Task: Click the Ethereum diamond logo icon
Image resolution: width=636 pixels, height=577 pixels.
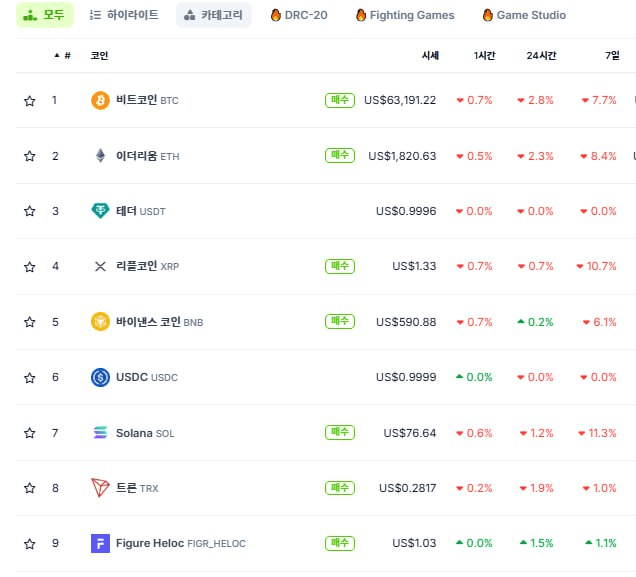Action: pos(100,156)
